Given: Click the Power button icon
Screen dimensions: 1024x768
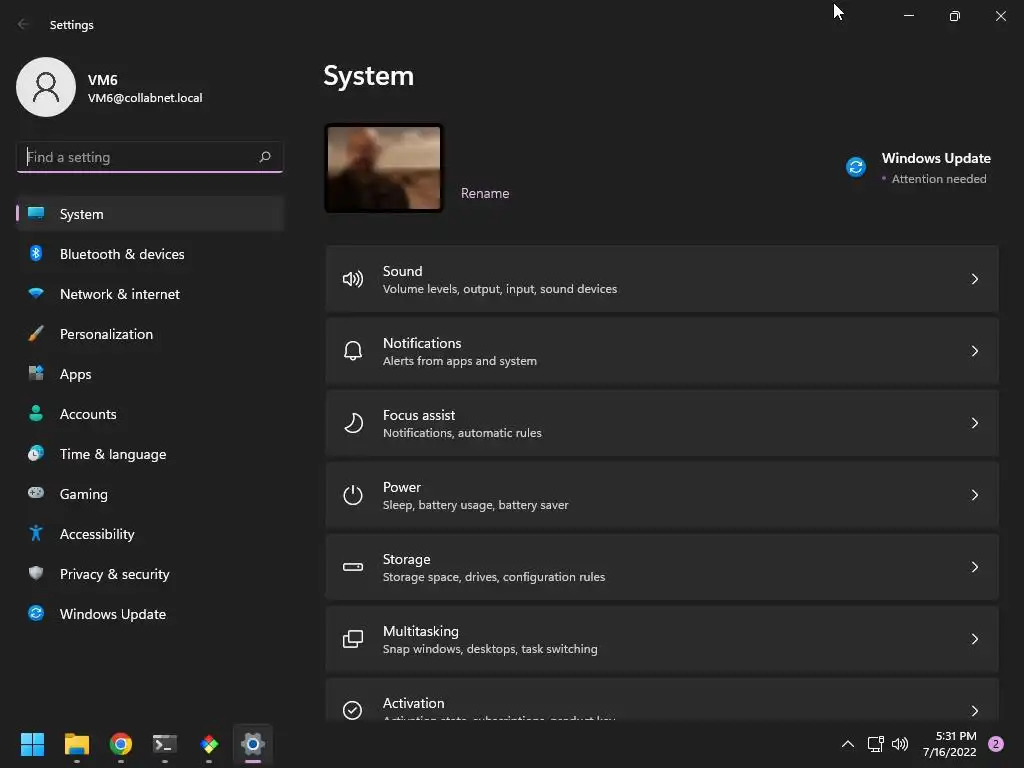Looking at the screenshot, I should click(353, 495).
